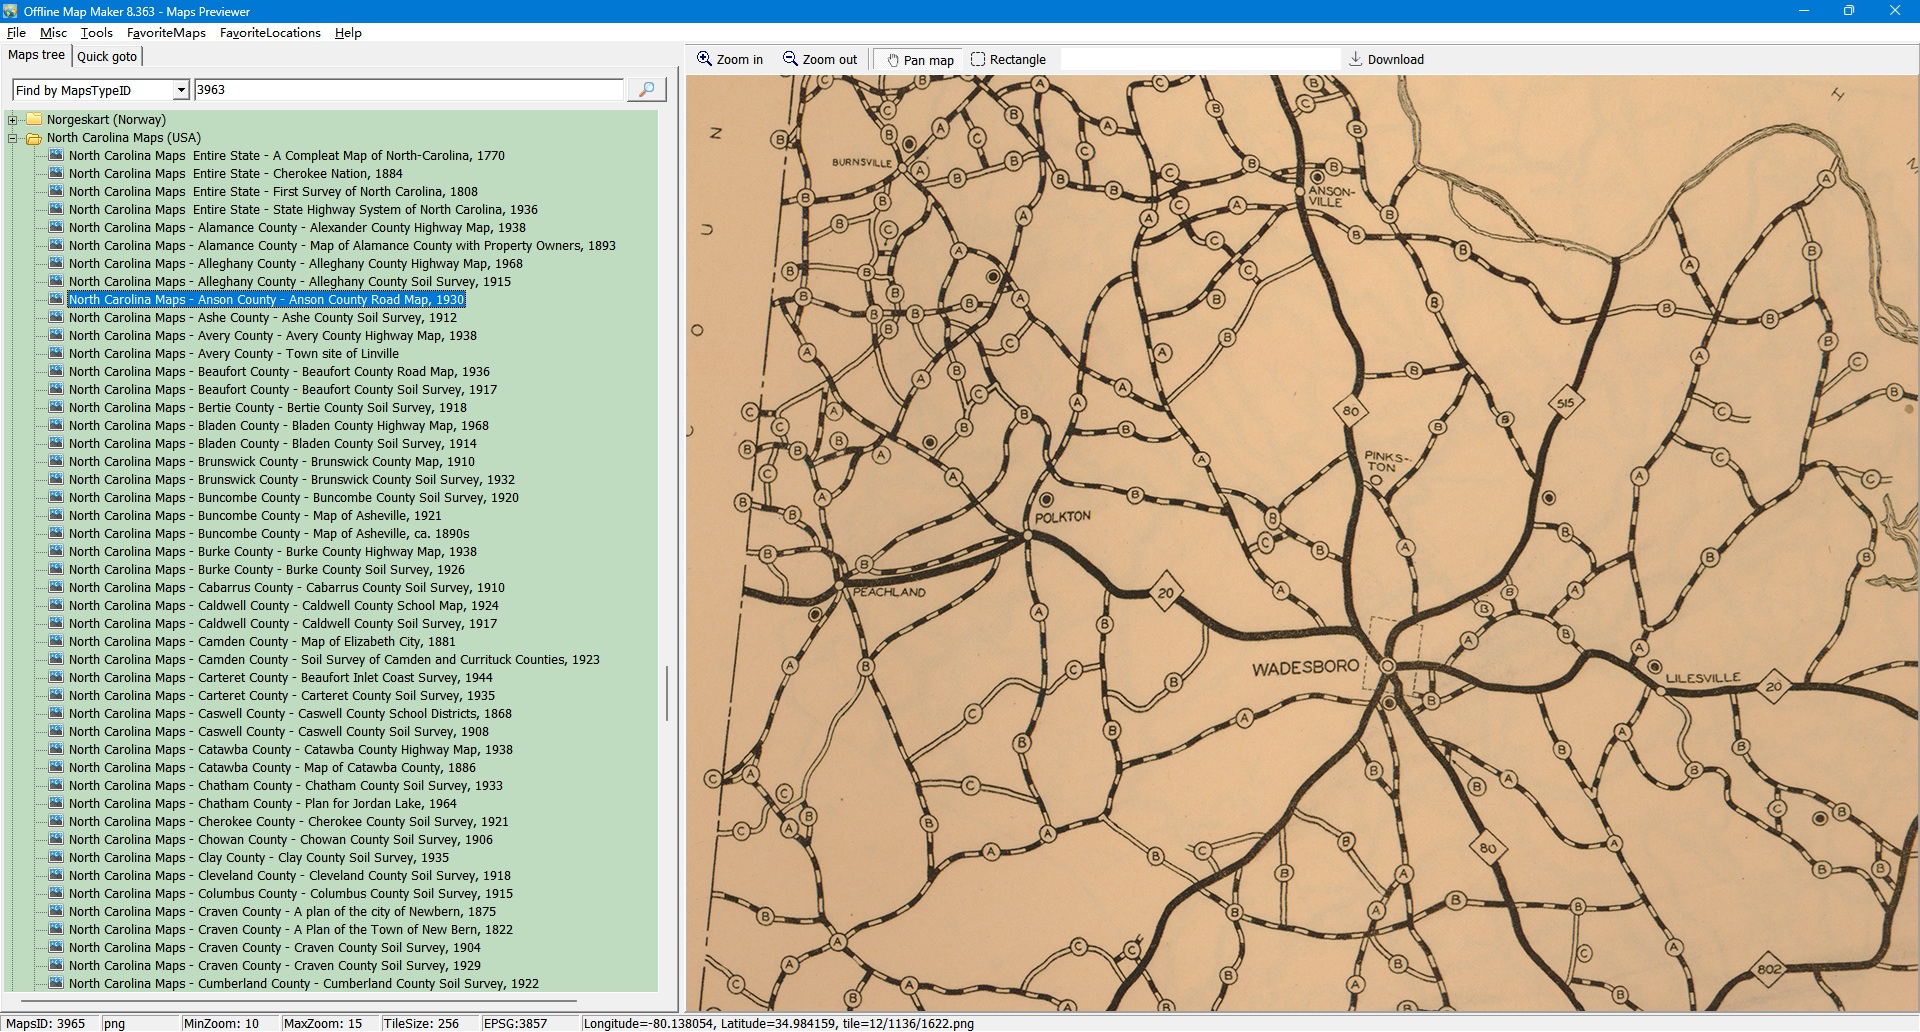
Task: Select Bladen County Highway Map, 1968
Action: pyautogui.click(x=278, y=426)
